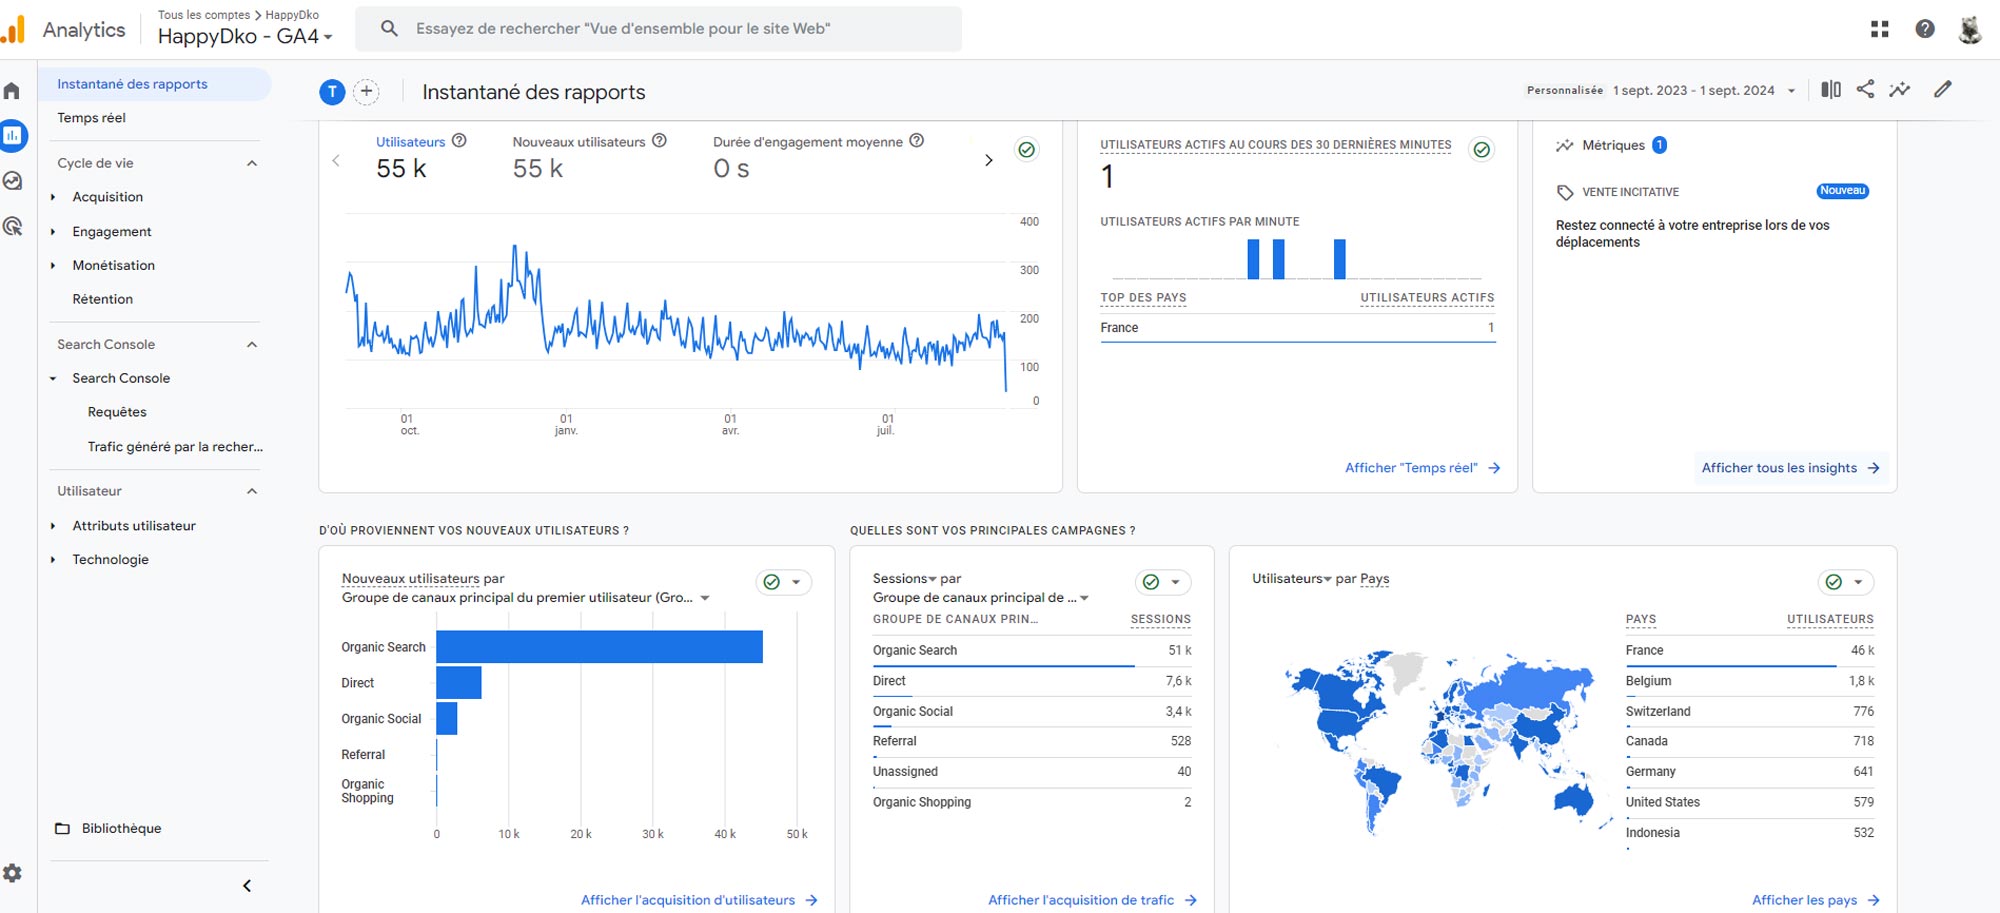This screenshot has width=2000, height=913.
Task: Click check status icon on real-time card
Action: pos(1482,150)
